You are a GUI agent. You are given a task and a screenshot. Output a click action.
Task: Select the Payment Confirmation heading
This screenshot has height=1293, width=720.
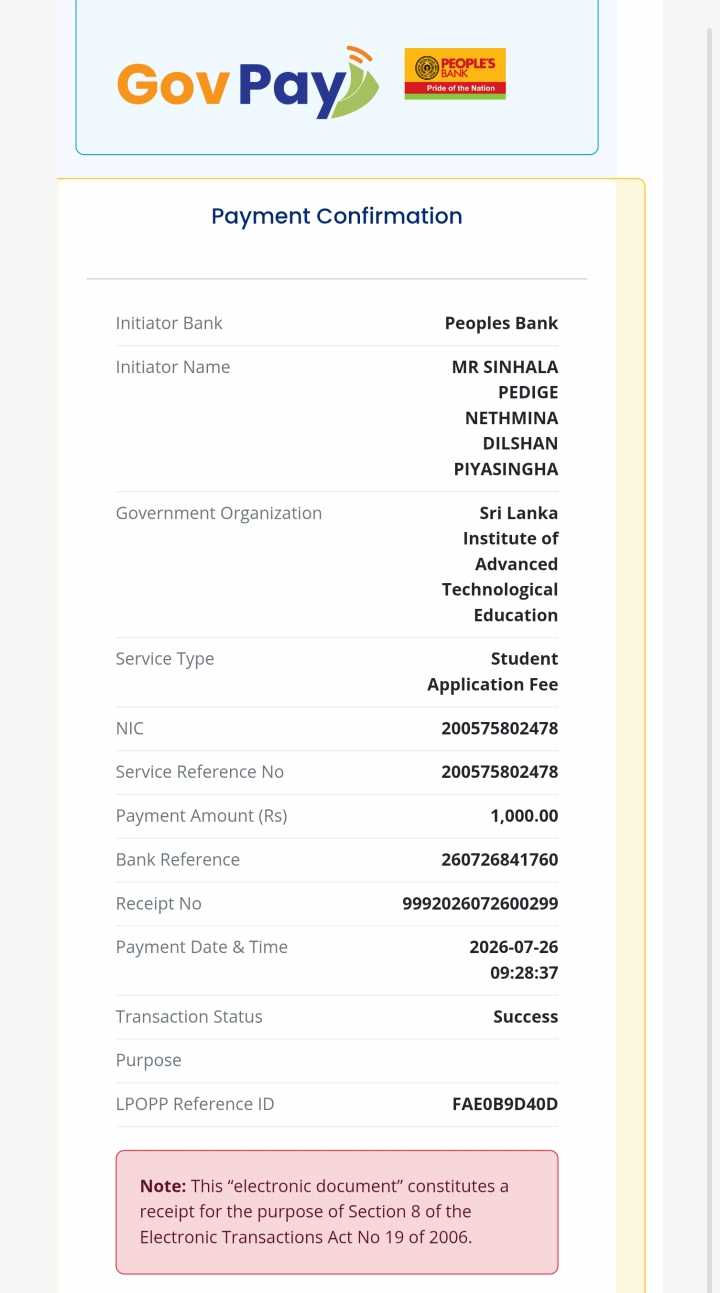coord(337,216)
